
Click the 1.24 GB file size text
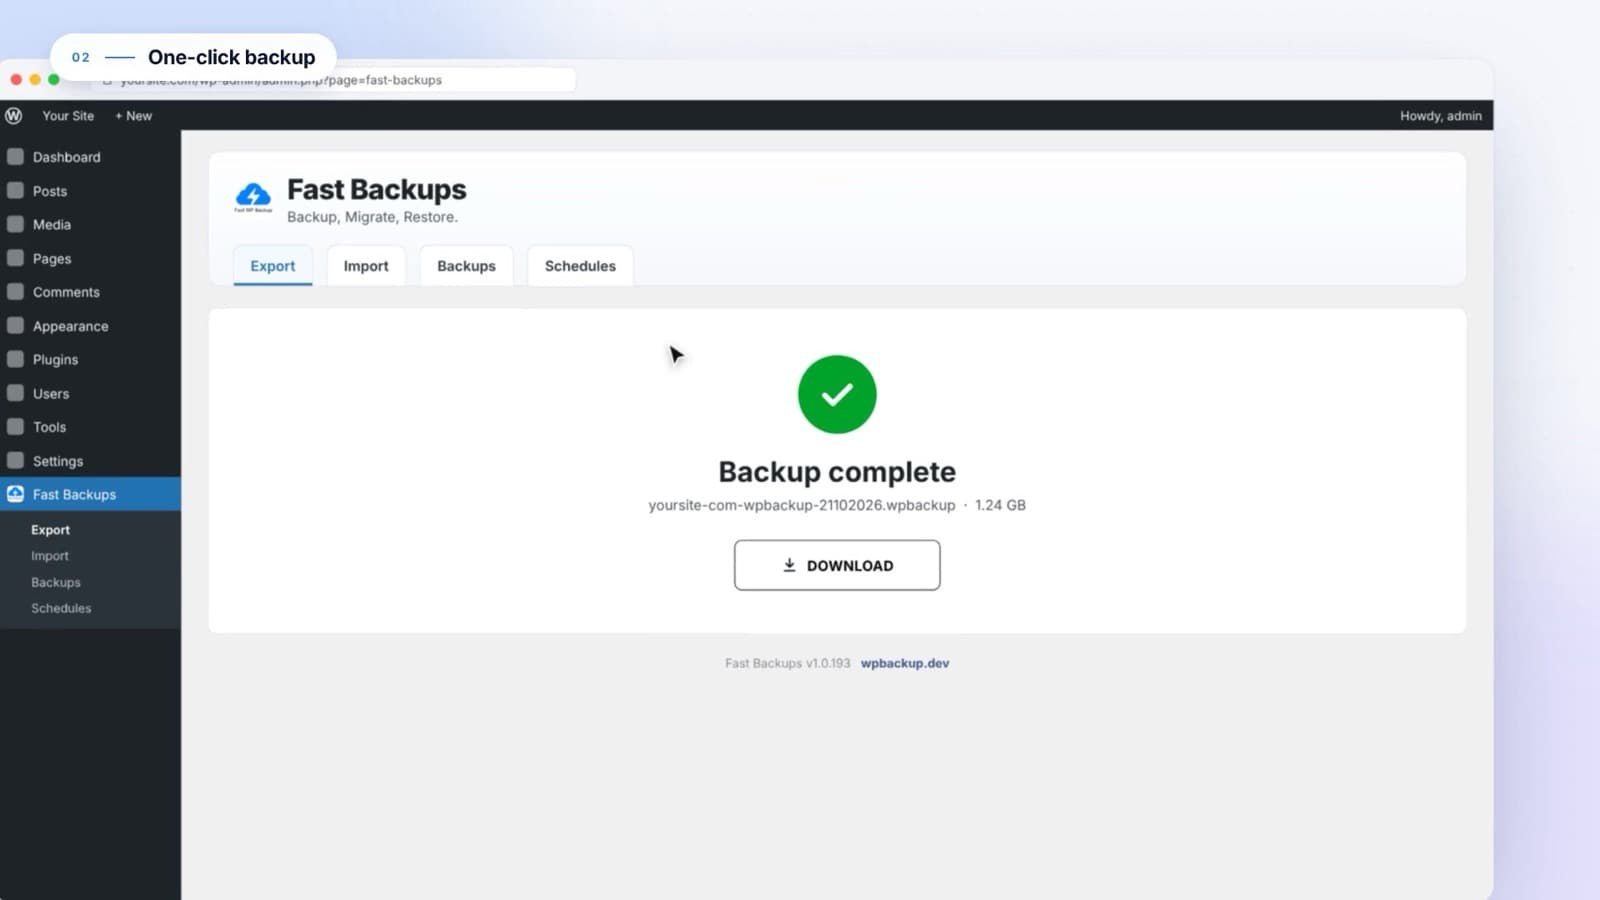[1000, 505]
